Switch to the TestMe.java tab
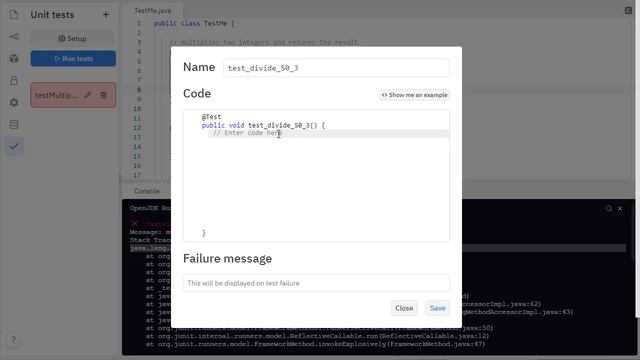Image resolution: width=640 pixels, height=360 pixels. [153, 11]
